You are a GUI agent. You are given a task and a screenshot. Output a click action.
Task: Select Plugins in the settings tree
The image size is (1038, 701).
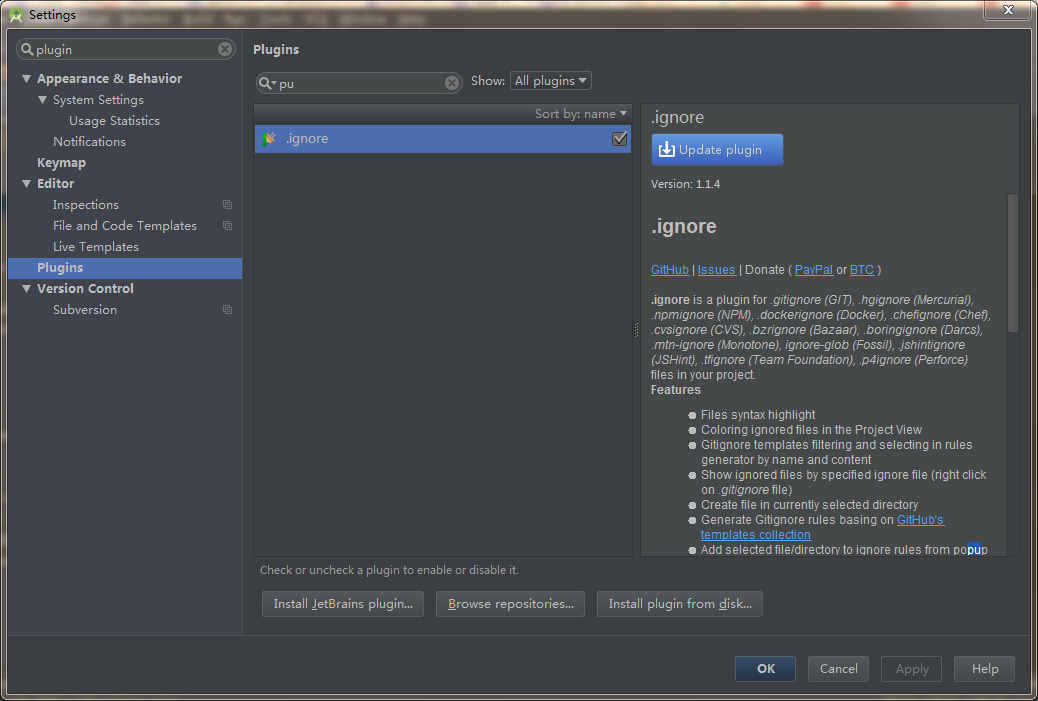click(x=125, y=268)
